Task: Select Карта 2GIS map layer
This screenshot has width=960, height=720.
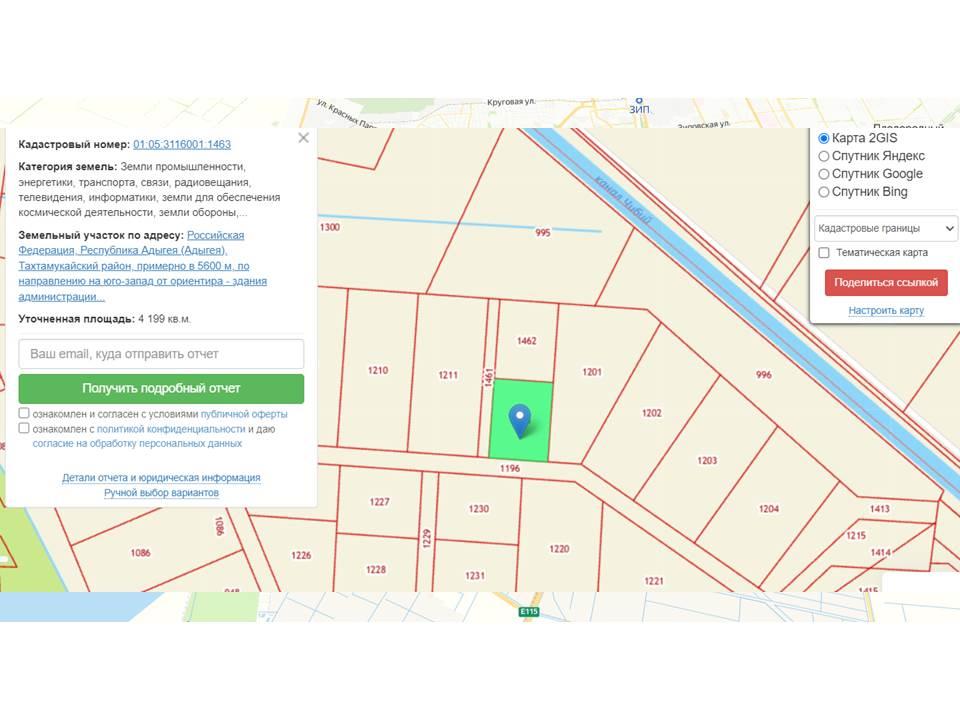Action: tap(823, 138)
